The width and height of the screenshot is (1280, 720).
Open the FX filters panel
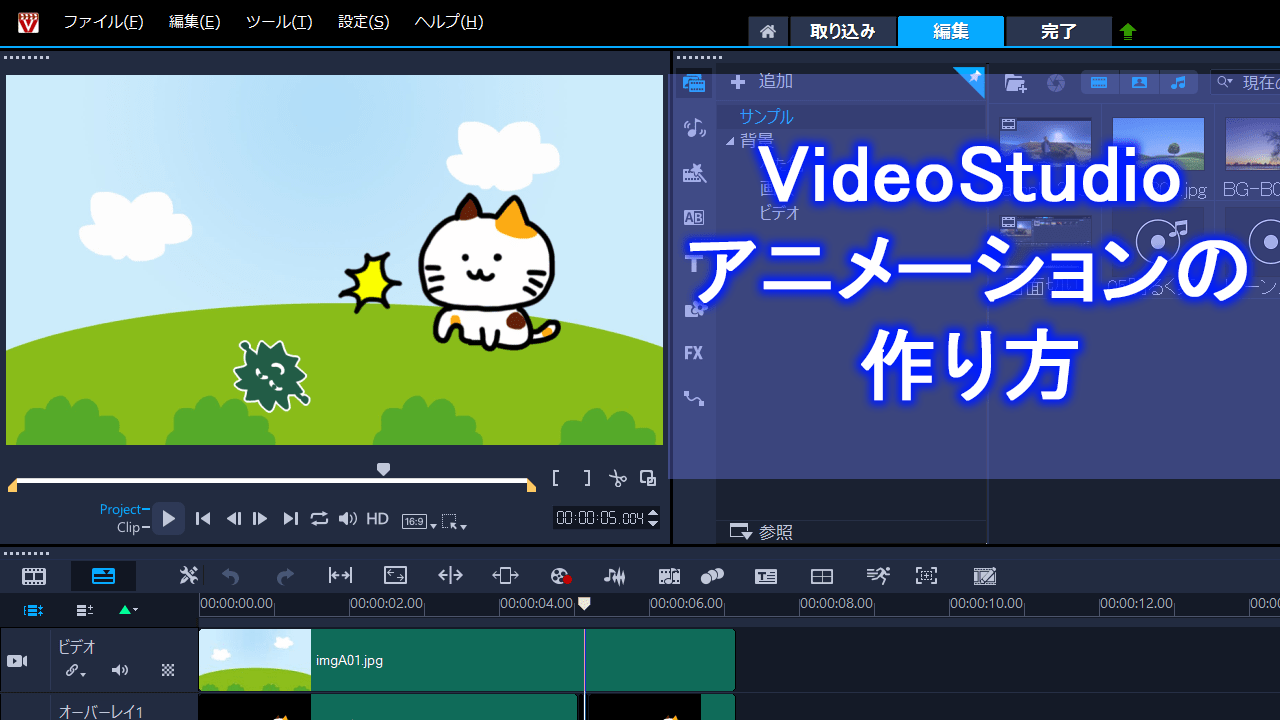694,353
